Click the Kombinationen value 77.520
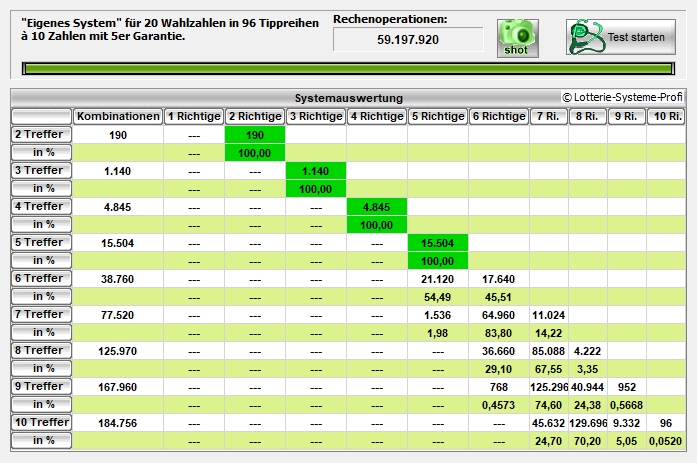The image size is (697, 463). 117,315
